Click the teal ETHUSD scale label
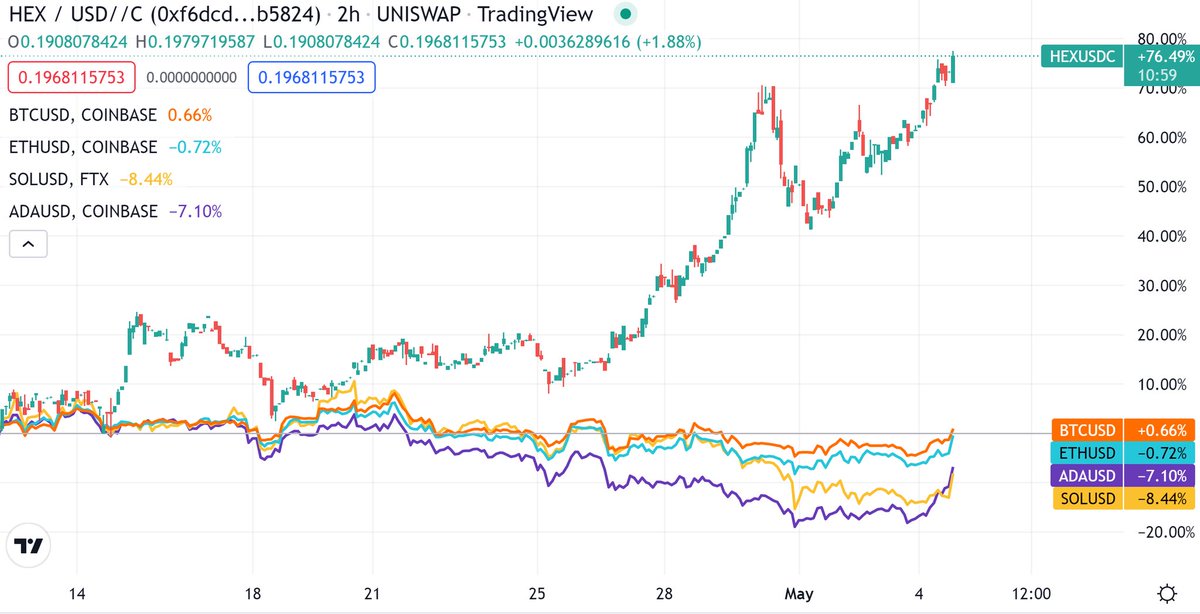Image resolution: width=1200 pixels, height=614 pixels. pos(1087,453)
